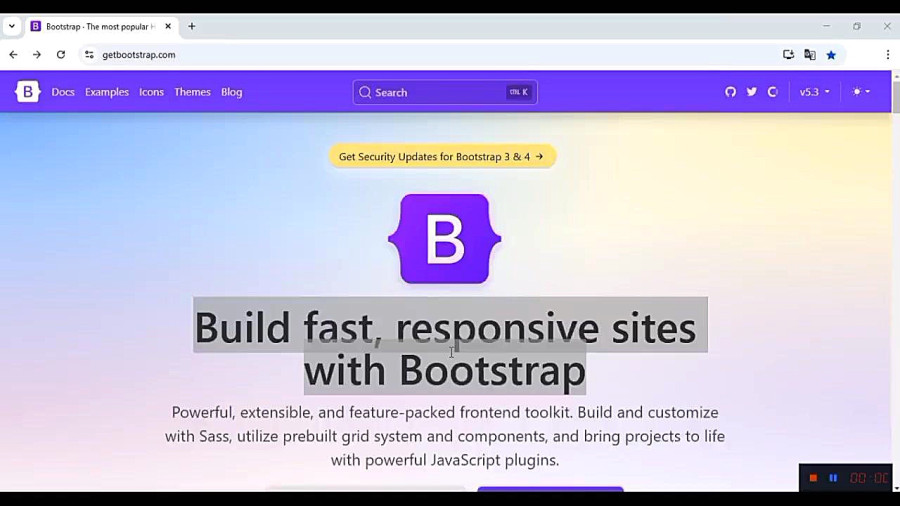Toggle the bookmark star
900x506 pixels.
point(831,55)
